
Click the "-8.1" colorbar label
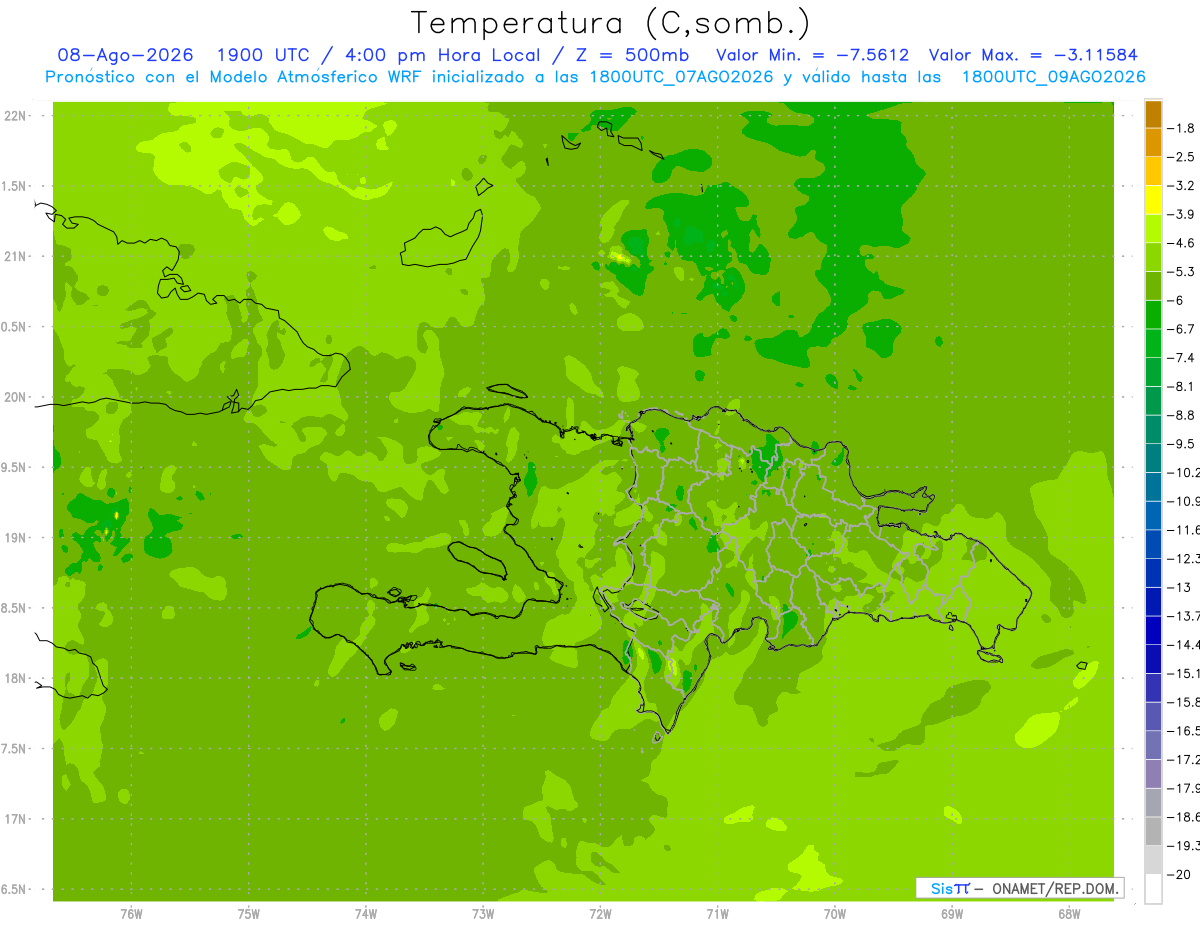pos(1181,386)
